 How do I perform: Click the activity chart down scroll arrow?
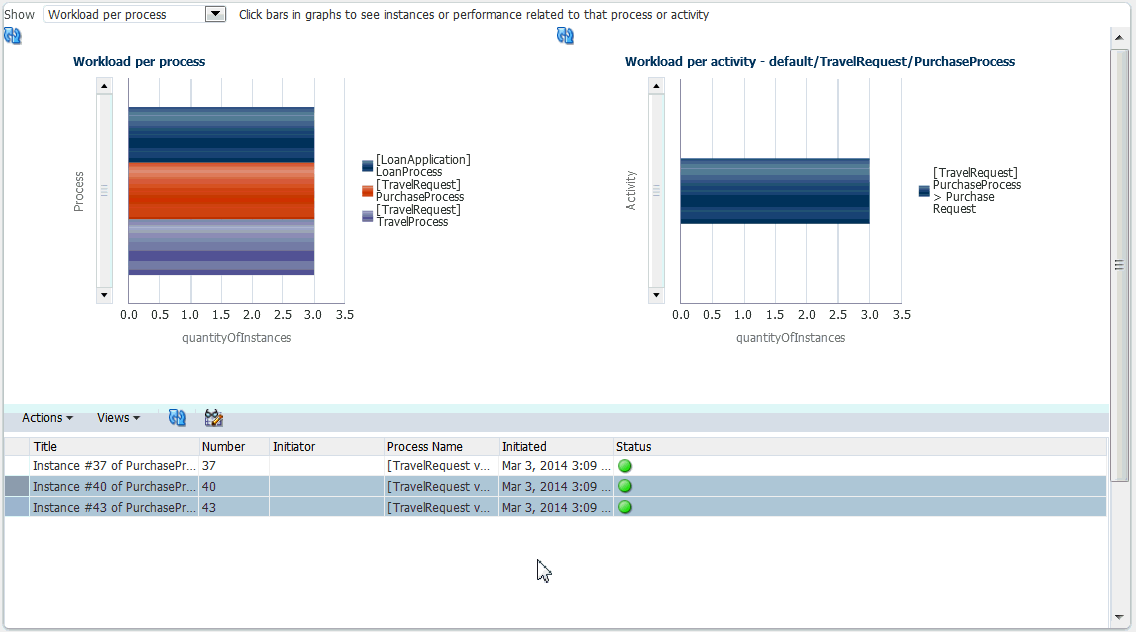click(656, 295)
